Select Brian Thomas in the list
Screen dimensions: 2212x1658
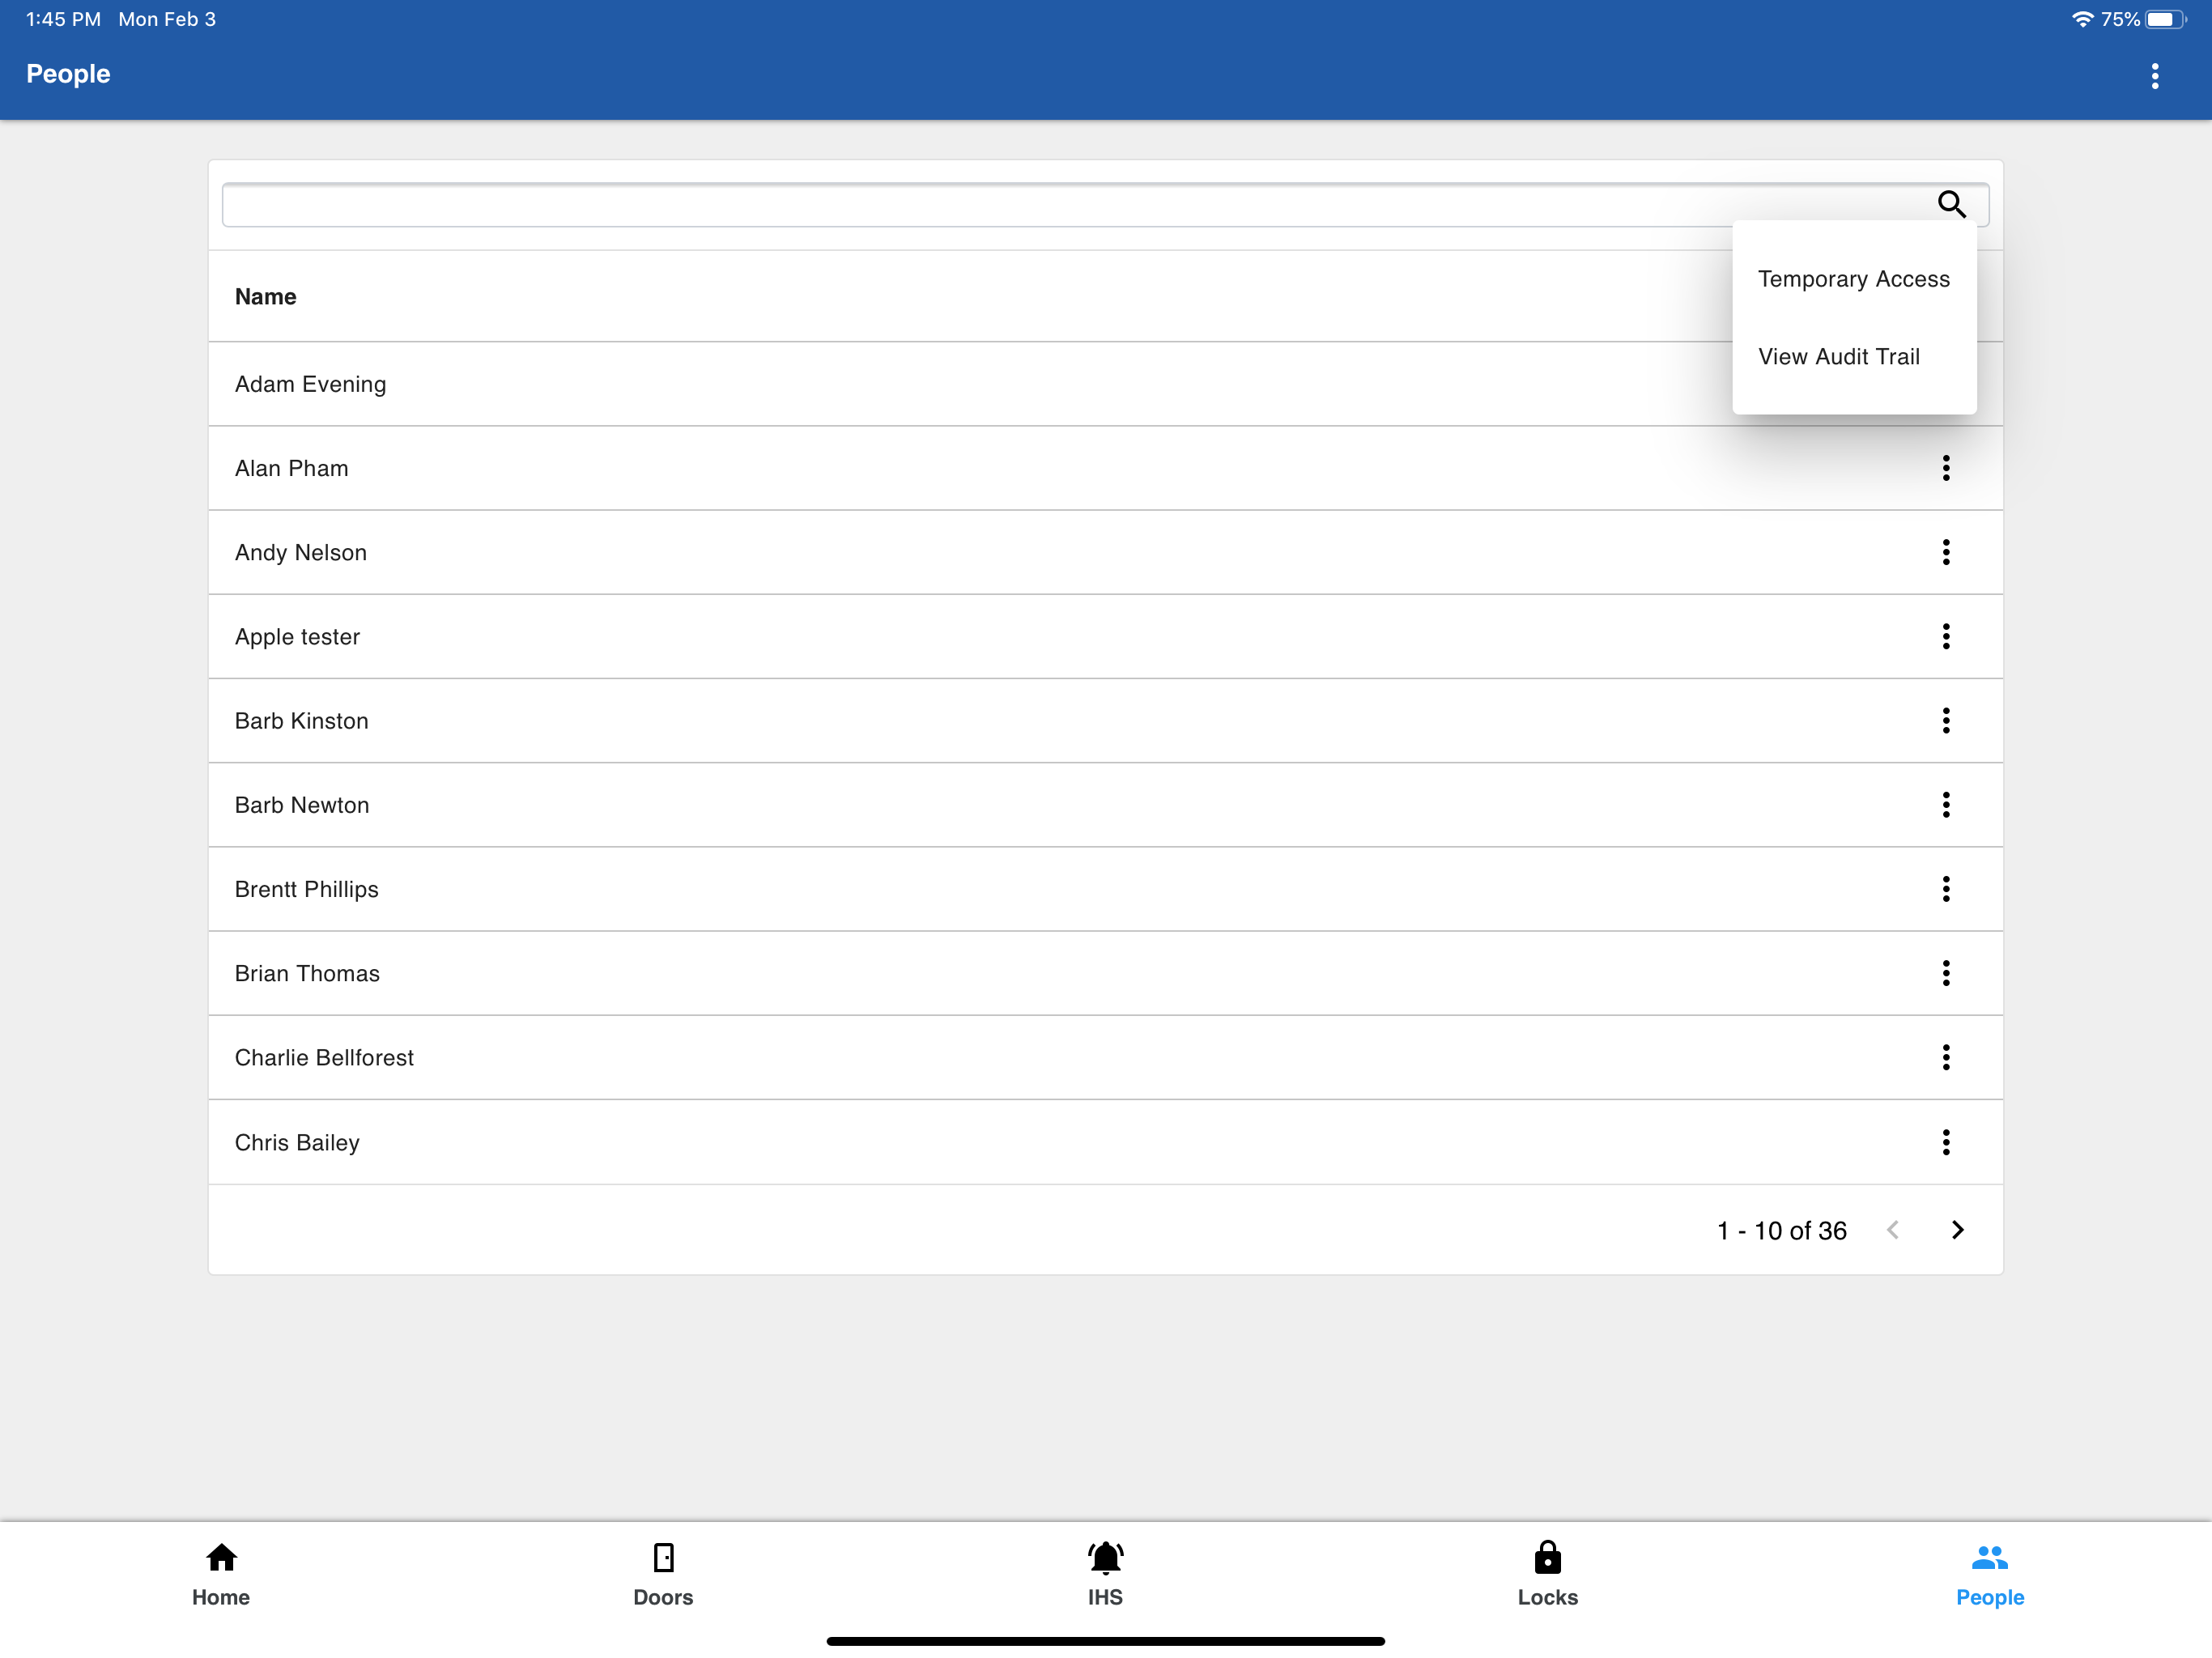[x=1105, y=973]
